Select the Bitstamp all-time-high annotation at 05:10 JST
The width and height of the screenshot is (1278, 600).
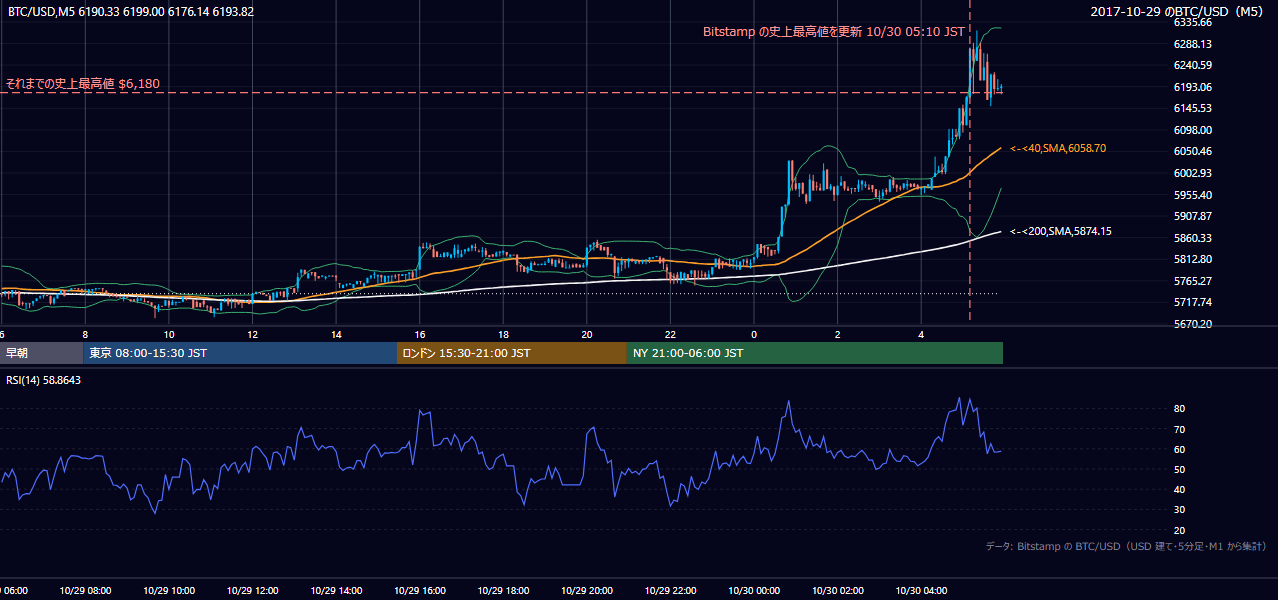coord(834,32)
